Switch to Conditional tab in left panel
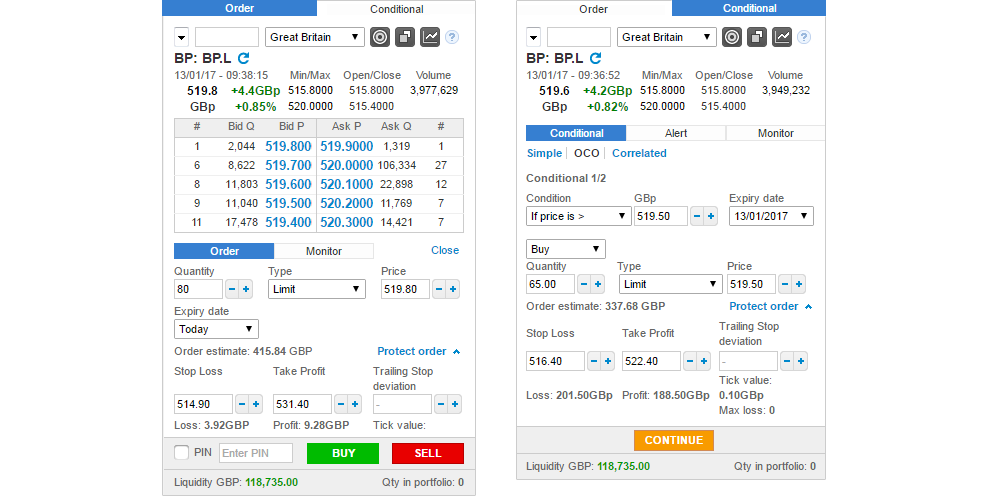Viewport: 988px width, 500px height. click(x=396, y=9)
